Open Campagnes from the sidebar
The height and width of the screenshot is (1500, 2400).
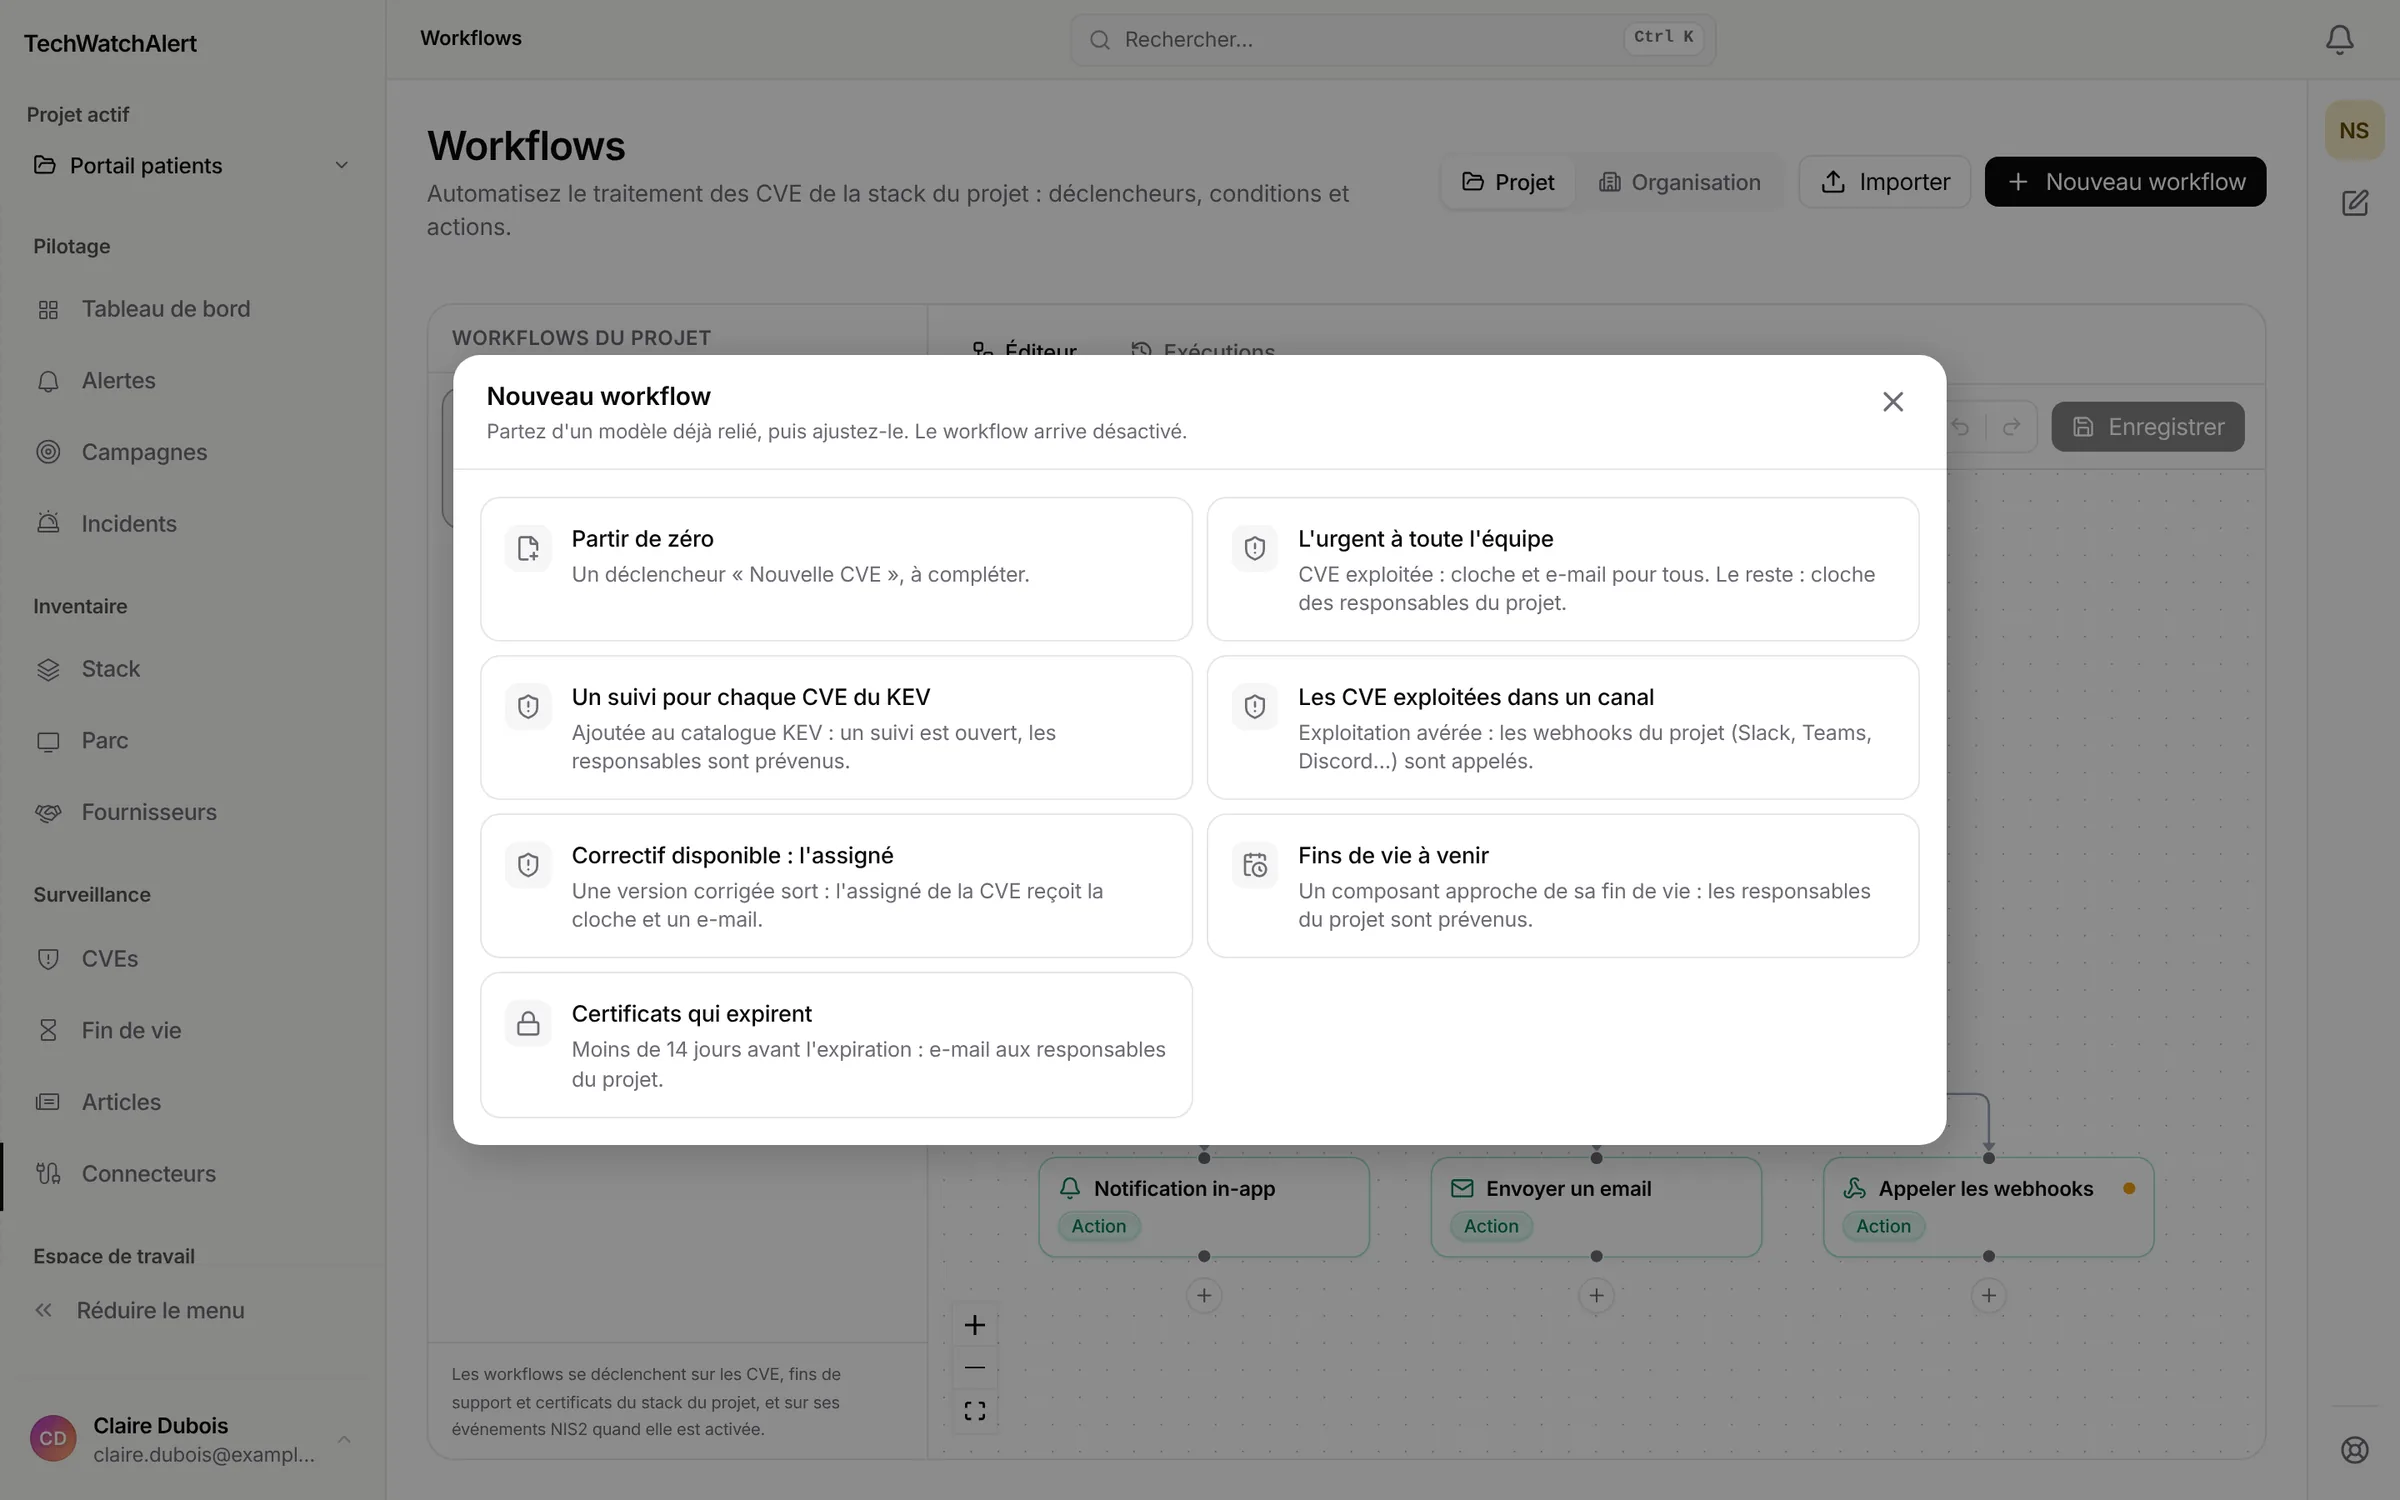coord(192,452)
